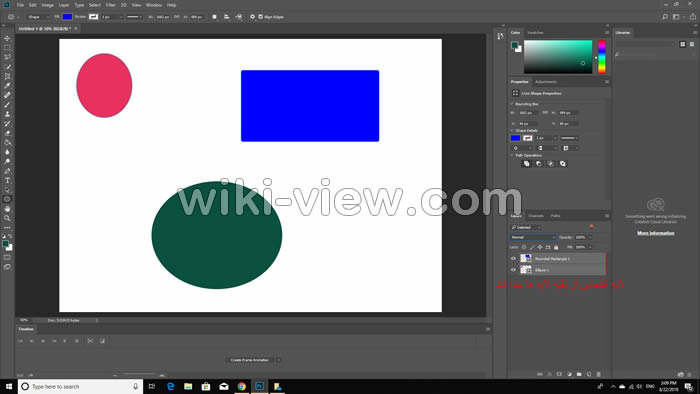
Task: Click the blue Fill color swatch
Action: pyautogui.click(x=67, y=17)
